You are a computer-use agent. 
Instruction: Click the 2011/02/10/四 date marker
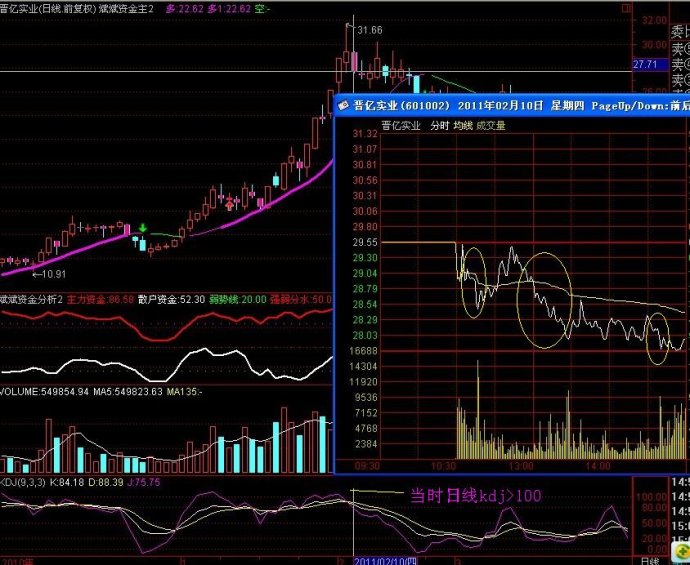click(385, 561)
